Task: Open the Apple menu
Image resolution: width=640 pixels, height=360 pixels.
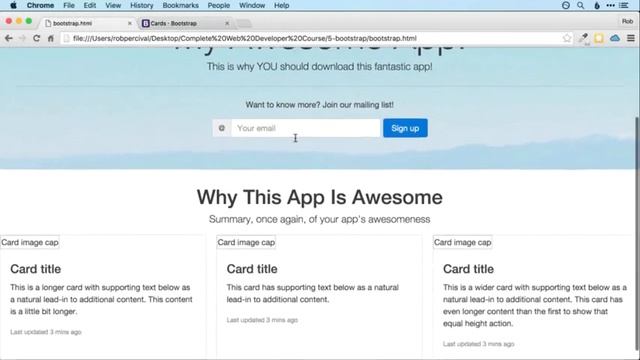Action: click(13, 5)
